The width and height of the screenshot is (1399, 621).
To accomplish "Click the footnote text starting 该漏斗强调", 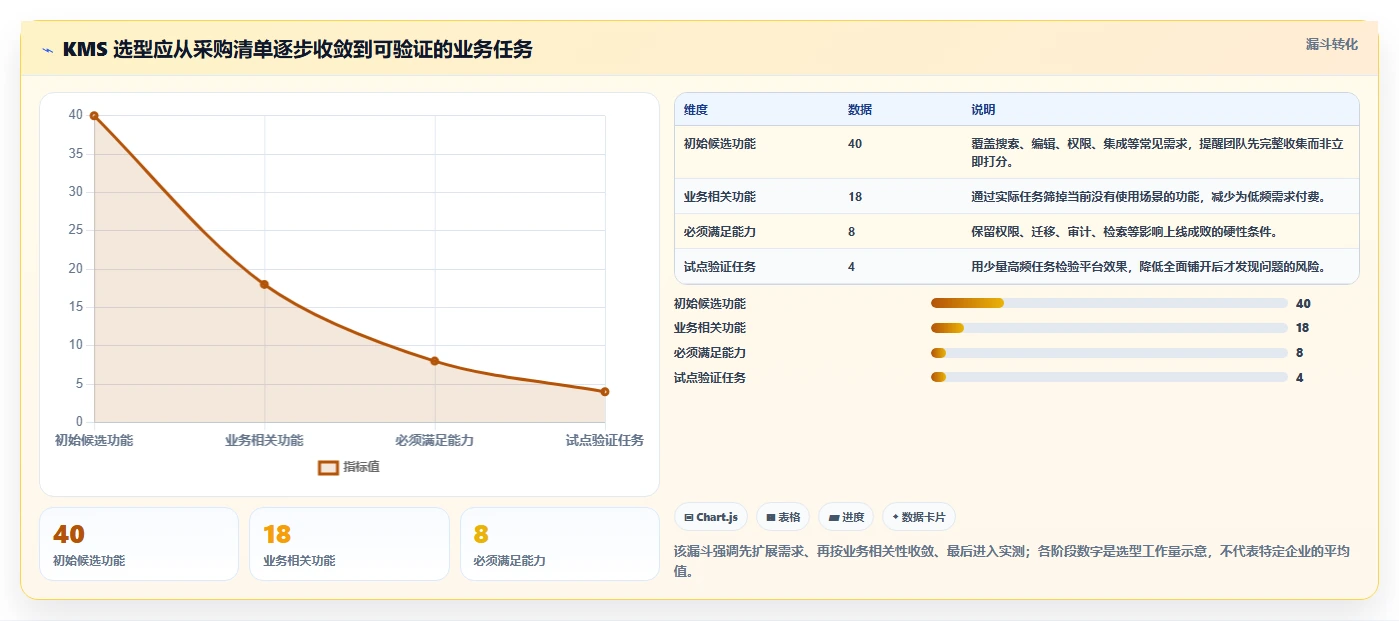I will [1013, 561].
